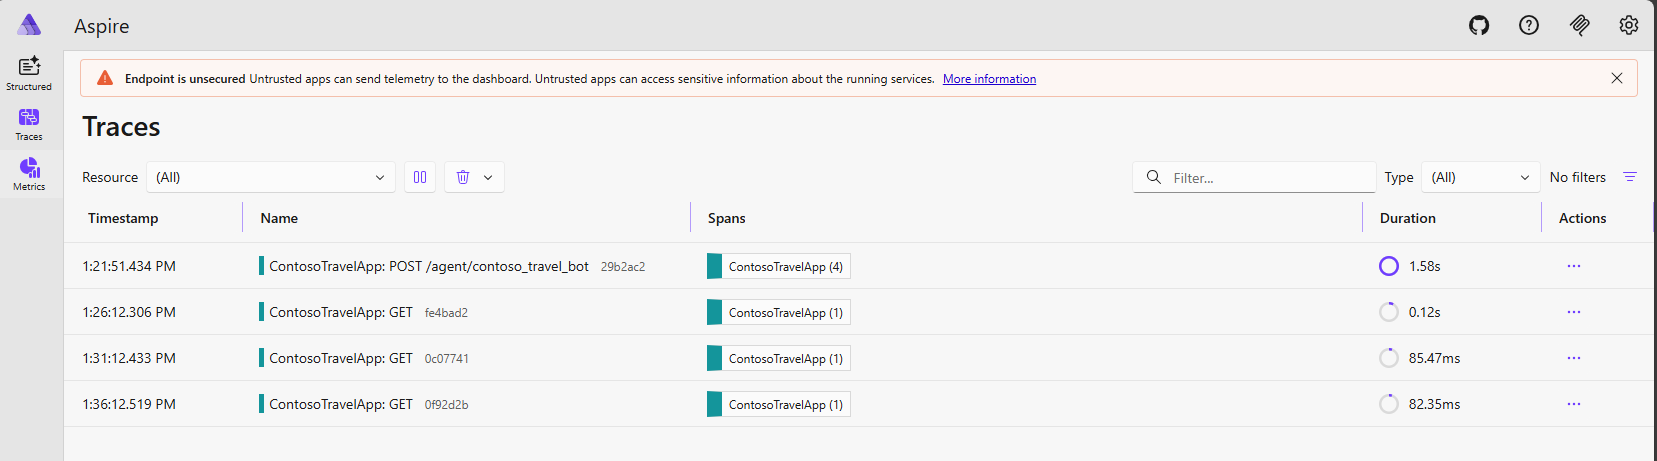This screenshot has width=1657, height=461.
Task: Open actions menu for POST contoso_travel_bot trace
Action: point(1574,266)
